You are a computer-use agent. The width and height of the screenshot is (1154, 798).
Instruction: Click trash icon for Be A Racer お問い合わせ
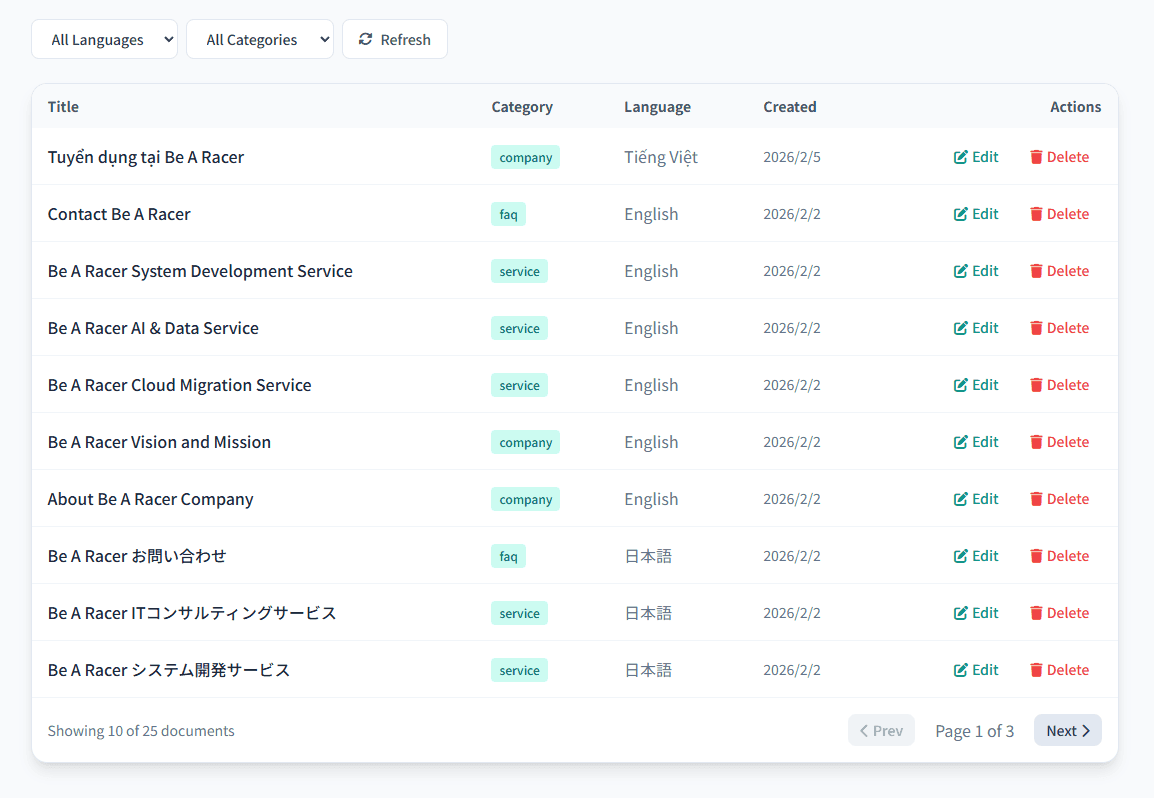click(x=1036, y=556)
